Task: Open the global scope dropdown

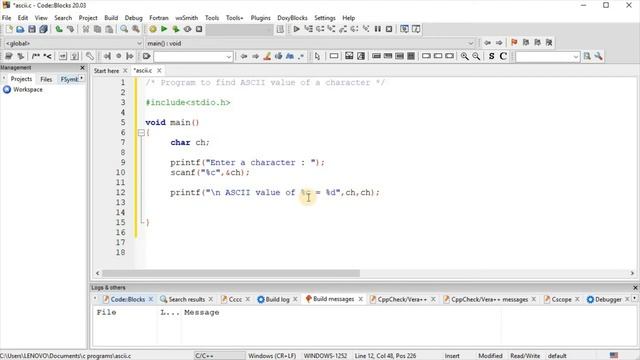Action: point(139,43)
